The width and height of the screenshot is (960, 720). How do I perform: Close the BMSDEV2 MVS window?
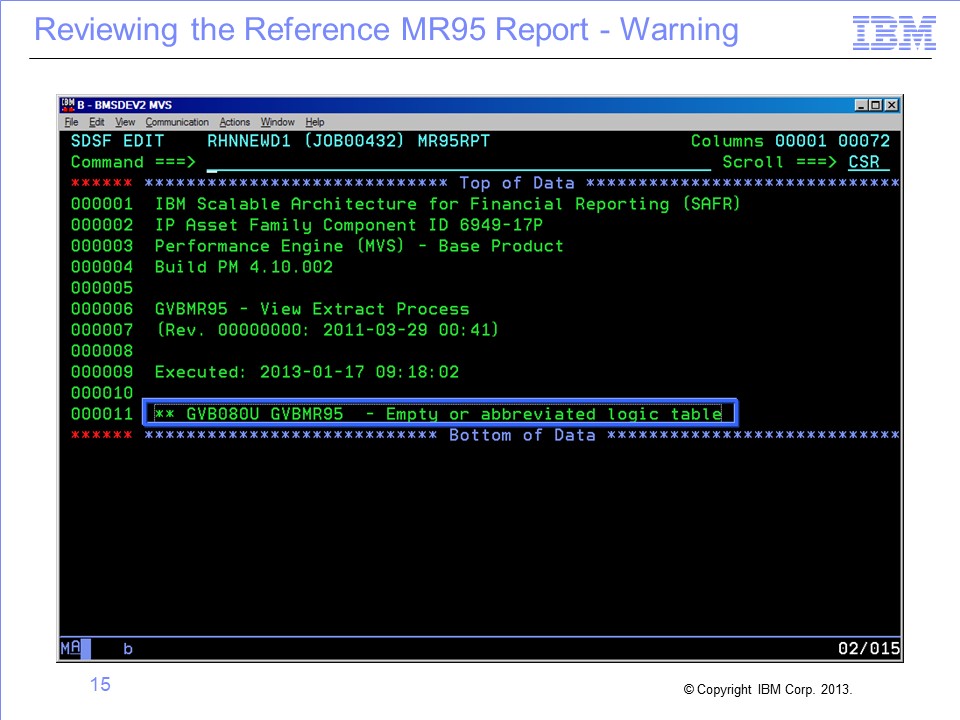coord(891,105)
